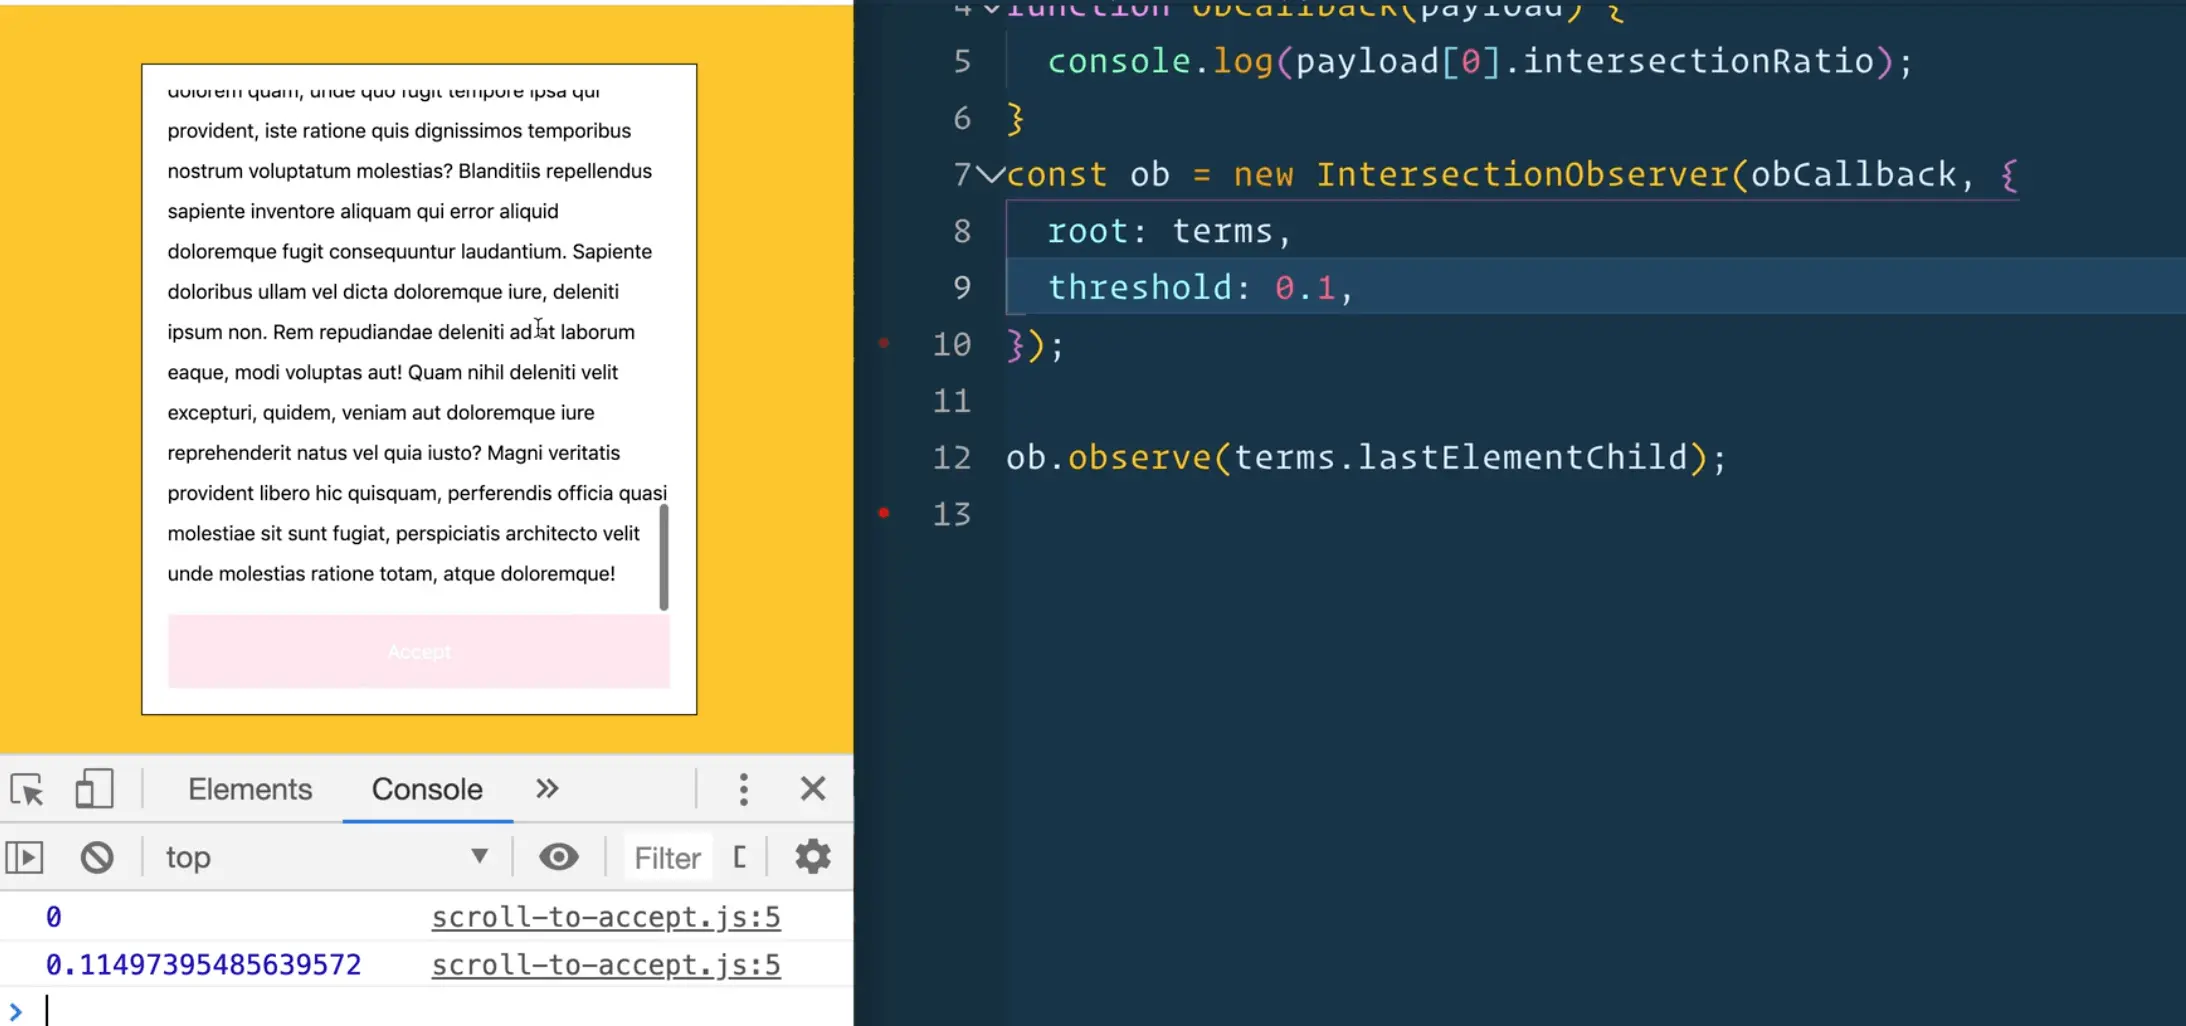Open console settings gear
Screen dimensions: 2186x1026
click(x=812, y=857)
